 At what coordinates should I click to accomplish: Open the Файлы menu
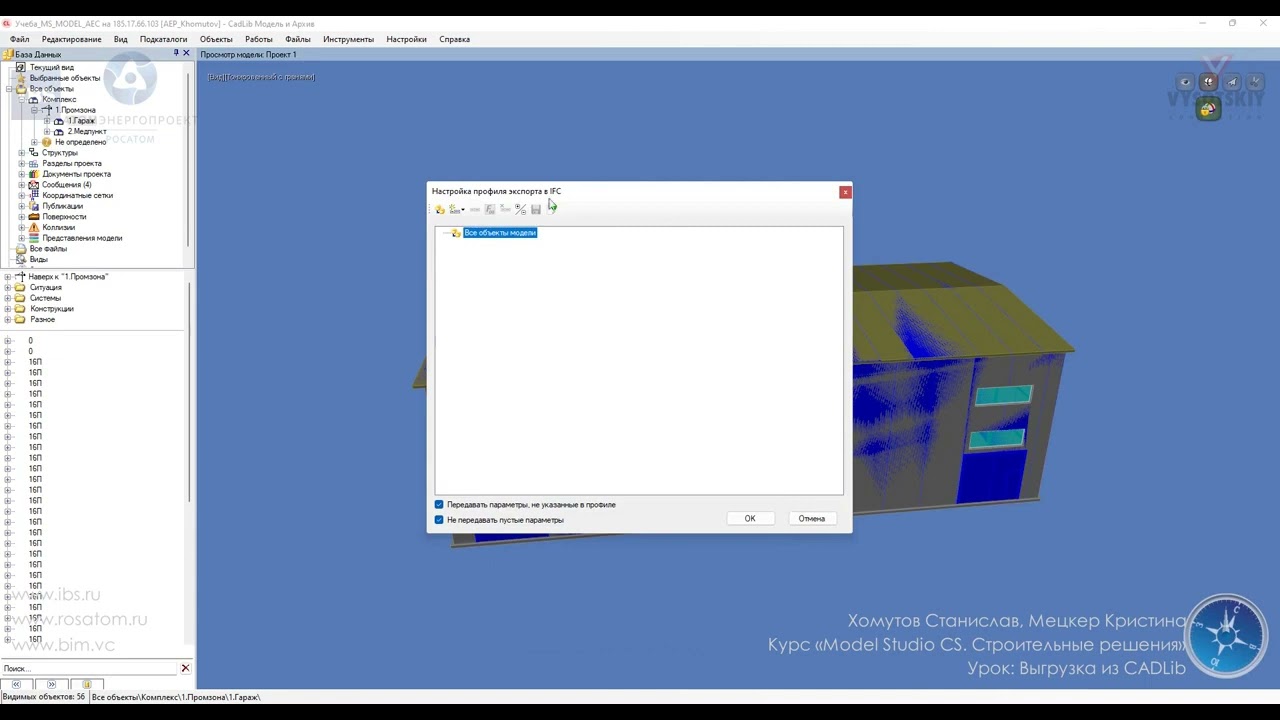tap(298, 39)
